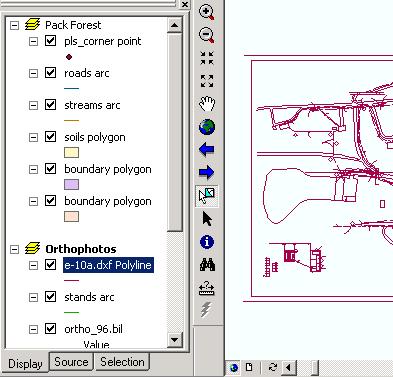This screenshot has width=393, height=377.
Task: Activate the Pan hand tool
Action: pyautogui.click(x=207, y=104)
